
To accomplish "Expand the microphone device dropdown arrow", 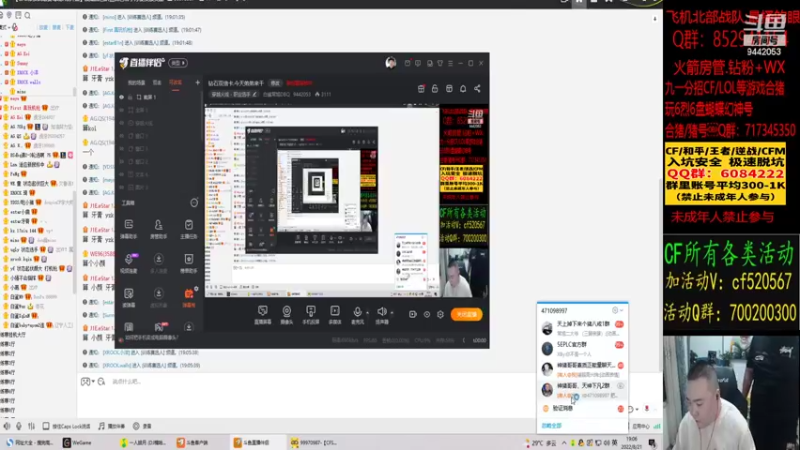I will pos(367,312).
